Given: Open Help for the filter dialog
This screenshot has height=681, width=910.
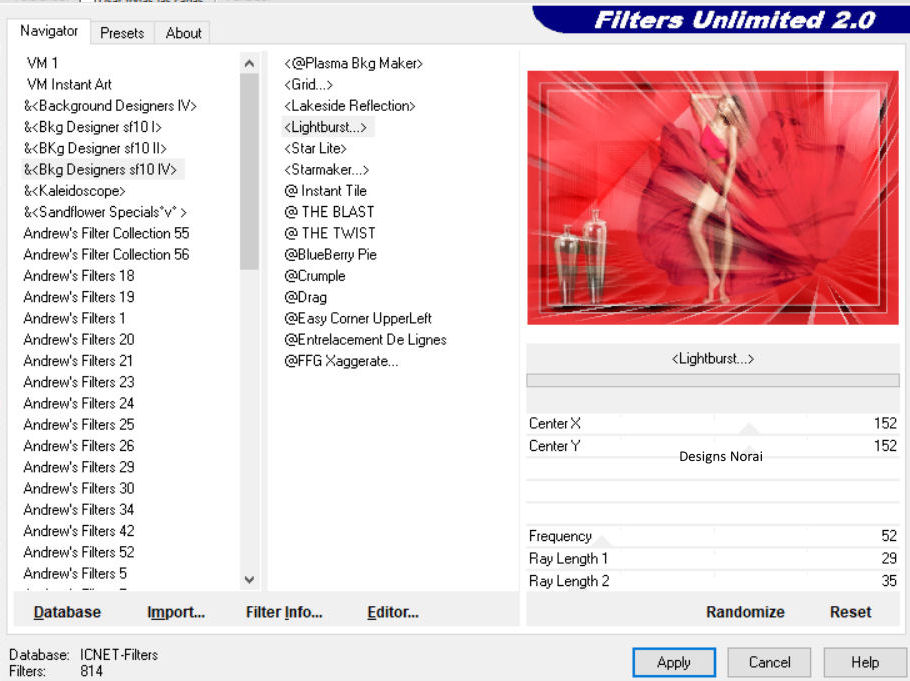Looking at the screenshot, I should (865, 662).
